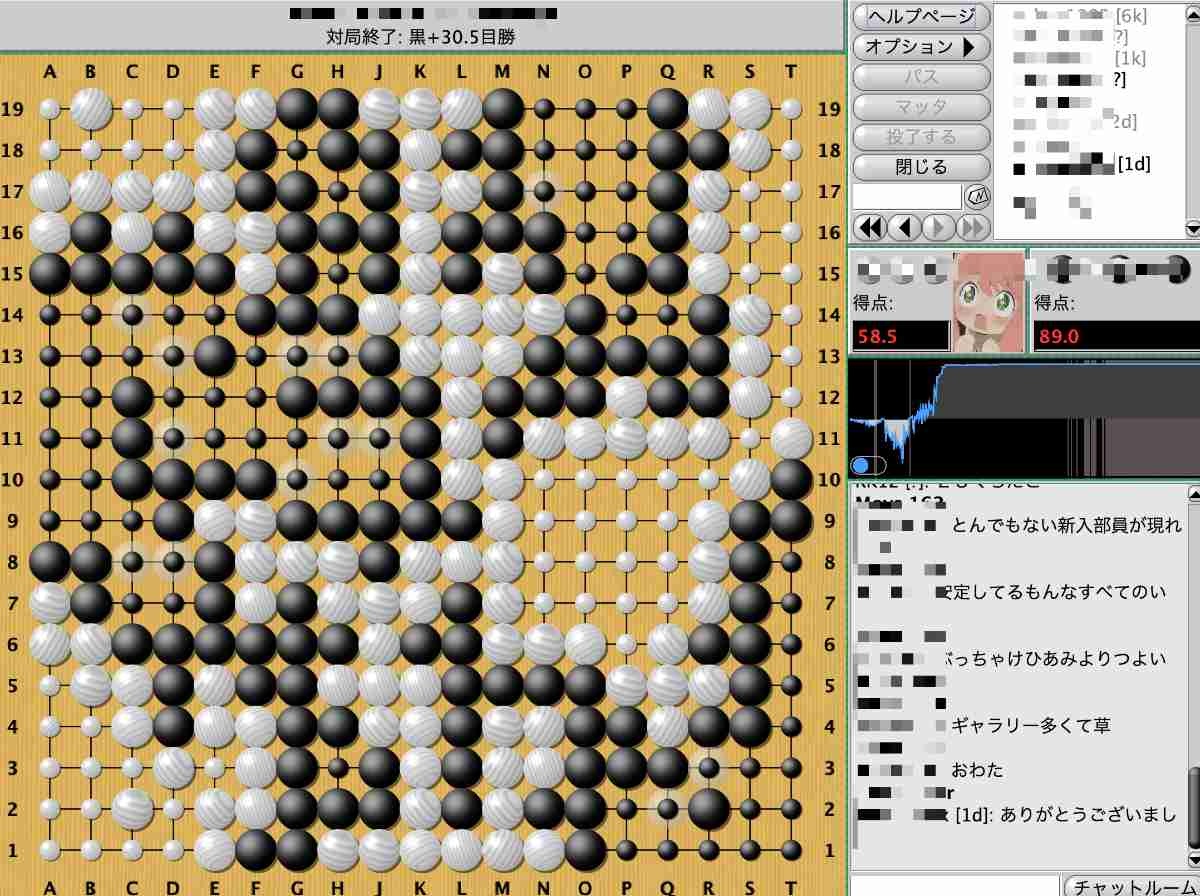This screenshot has height=896, width=1200.
Task: Click the チャットルーム chat room button
Action: (x=1130, y=886)
